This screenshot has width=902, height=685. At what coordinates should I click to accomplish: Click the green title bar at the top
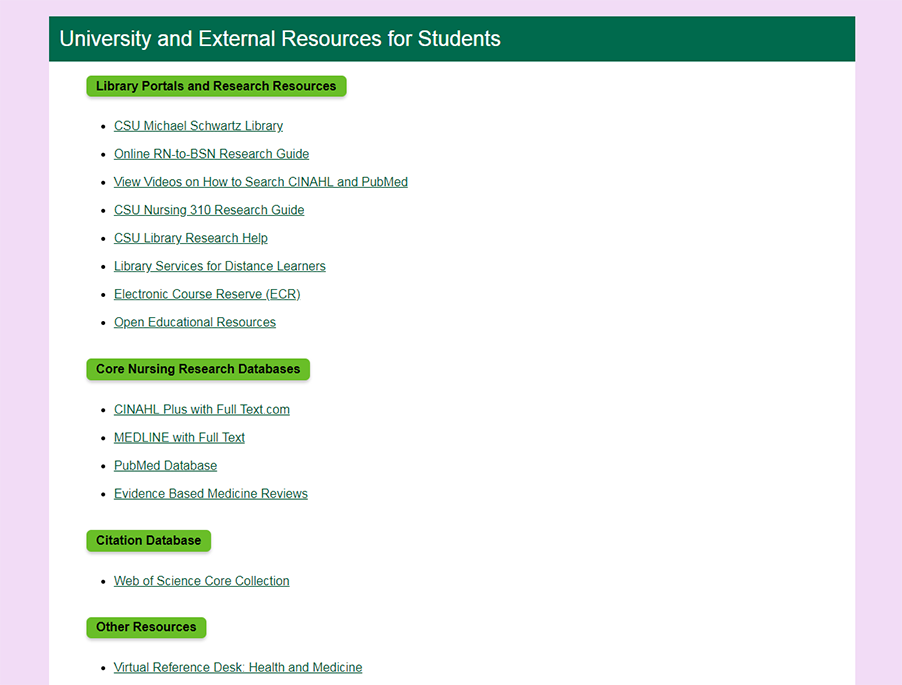pyautogui.click(x=451, y=39)
